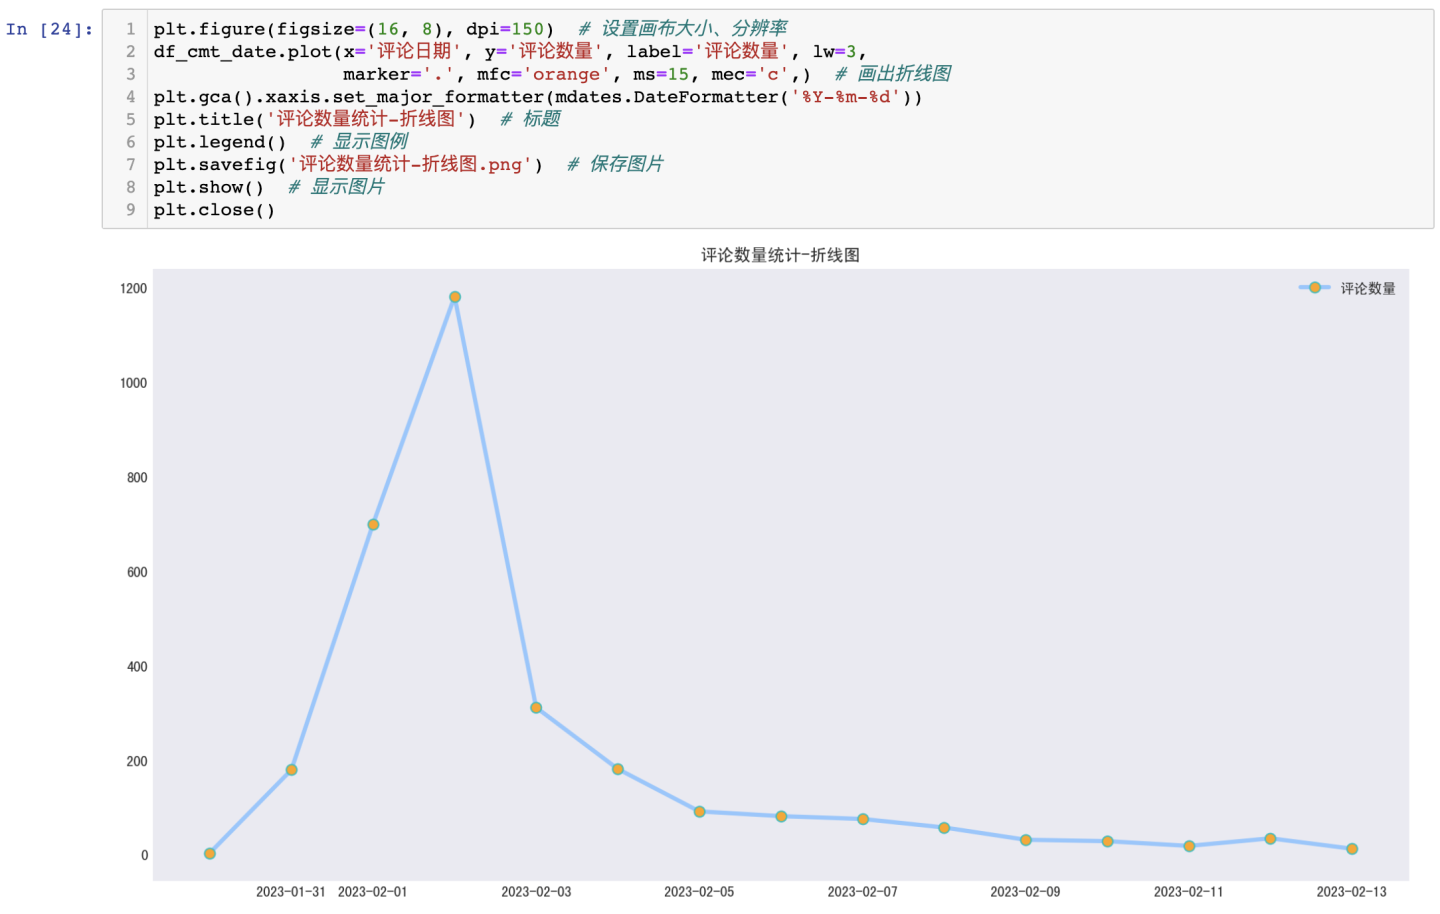Click the data point at 2023-02-11

click(x=1189, y=846)
